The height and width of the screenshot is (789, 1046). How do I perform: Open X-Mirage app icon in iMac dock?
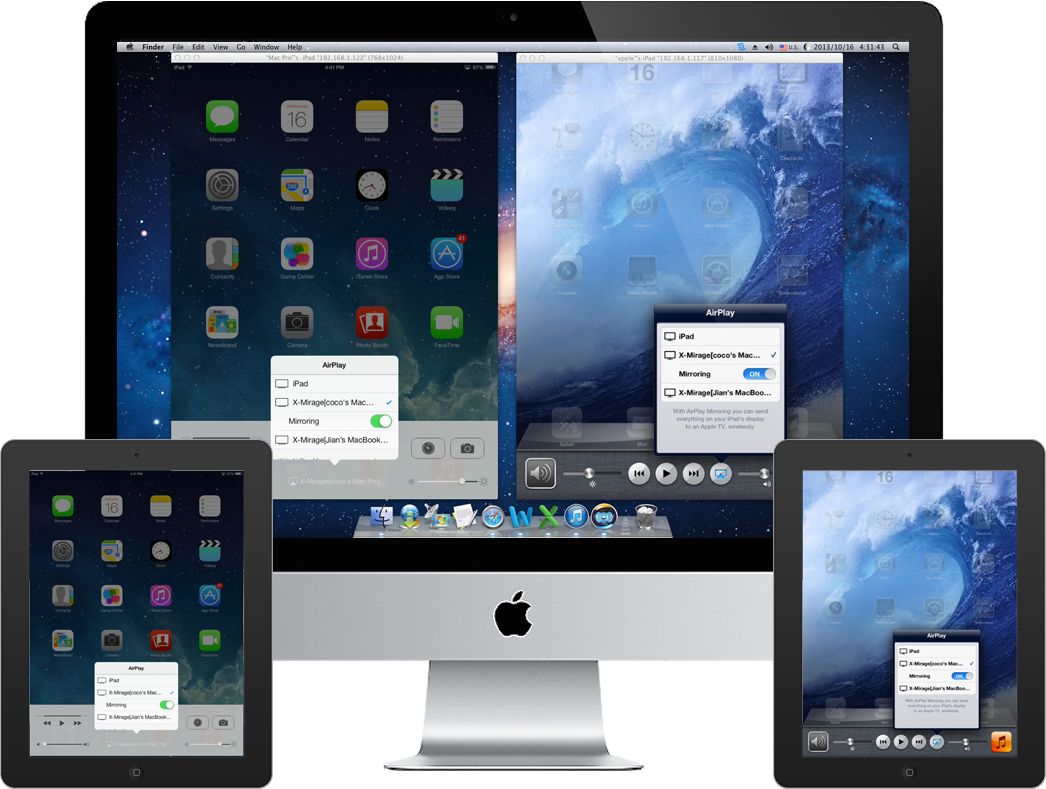click(604, 517)
